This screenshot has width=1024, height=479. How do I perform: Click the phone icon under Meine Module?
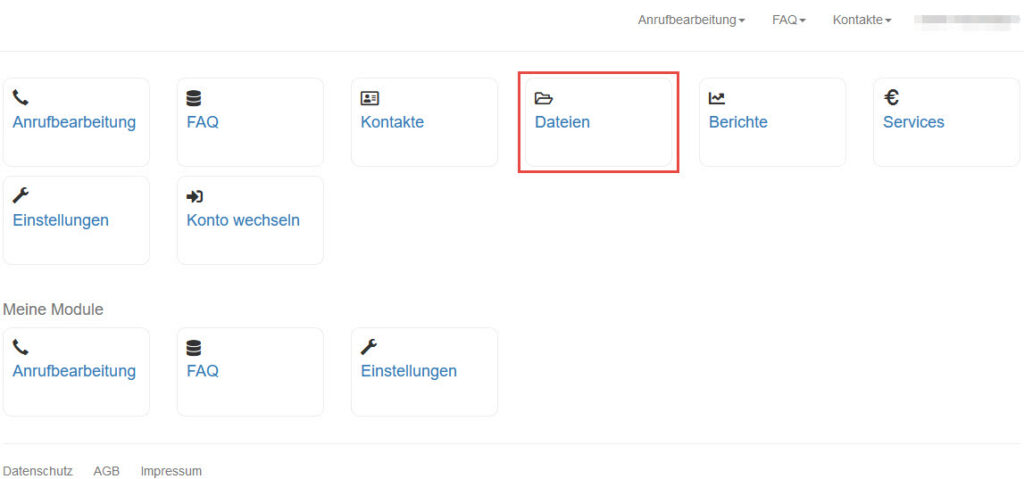point(20,347)
